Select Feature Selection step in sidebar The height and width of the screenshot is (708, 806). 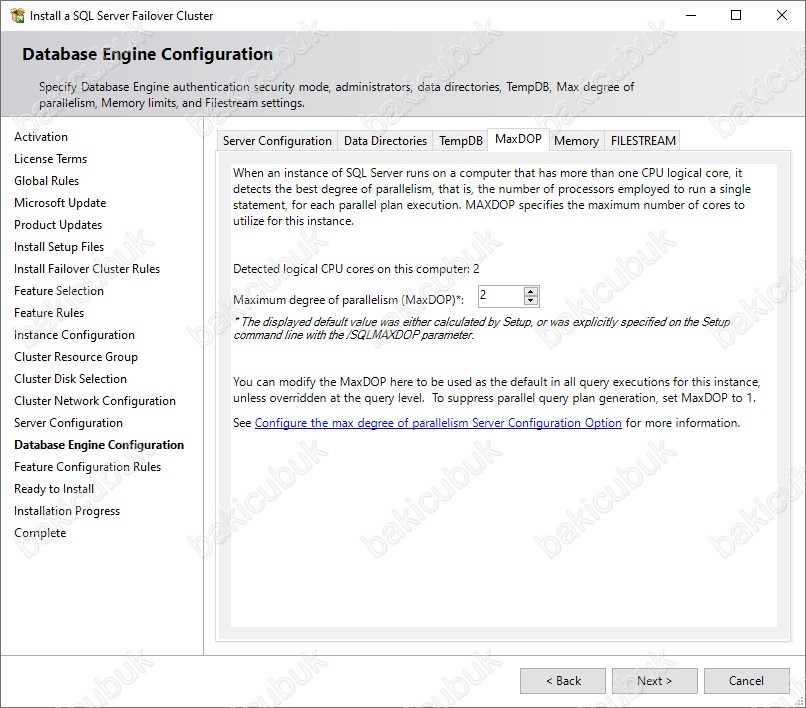(59, 291)
